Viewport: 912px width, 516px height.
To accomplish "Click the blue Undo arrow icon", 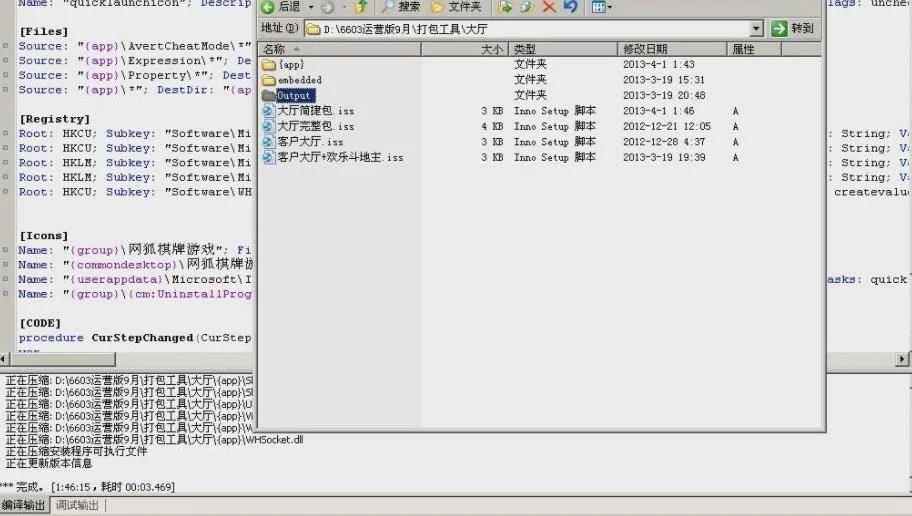I will [571, 7].
